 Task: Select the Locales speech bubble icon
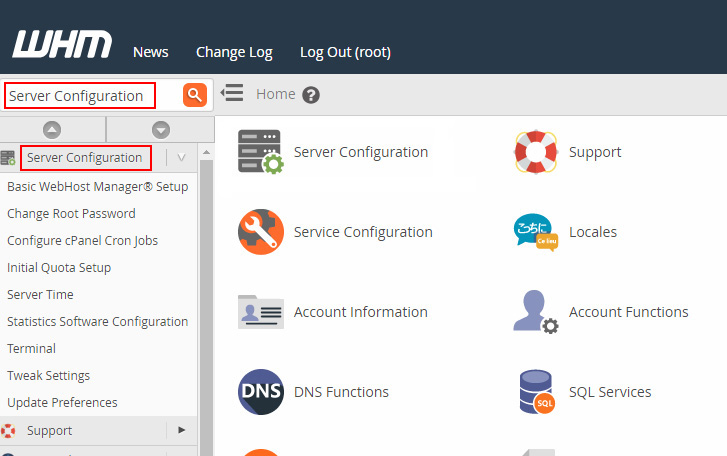[535, 232]
